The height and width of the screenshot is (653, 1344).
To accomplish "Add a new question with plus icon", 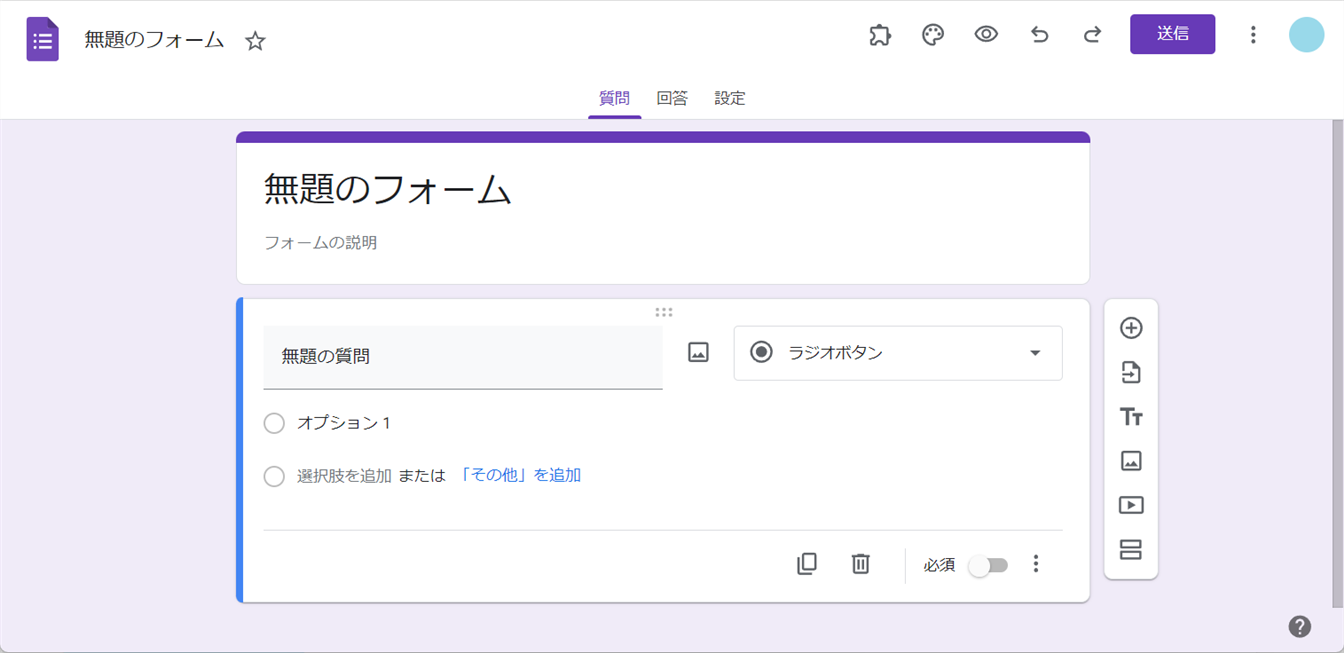I will 1130,328.
